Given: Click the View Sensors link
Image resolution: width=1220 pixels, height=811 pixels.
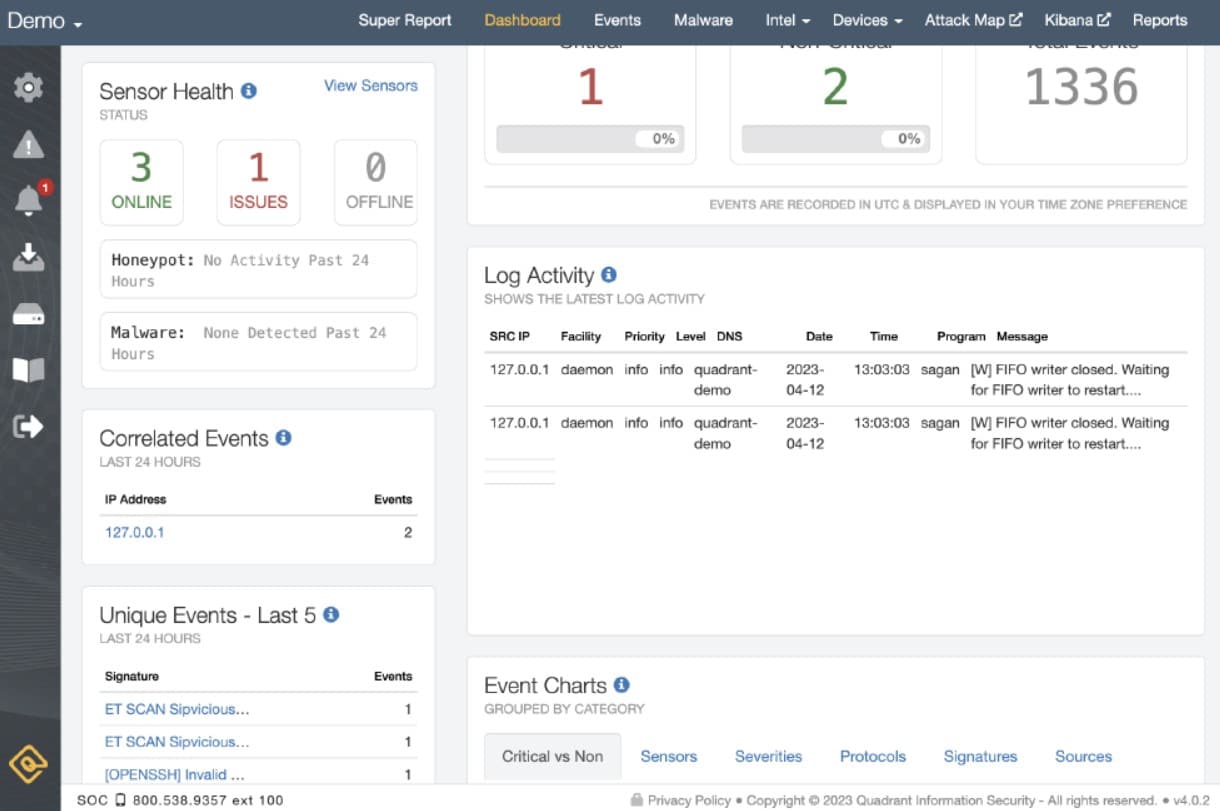Looking at the screenshot, I should pos(371,86).
